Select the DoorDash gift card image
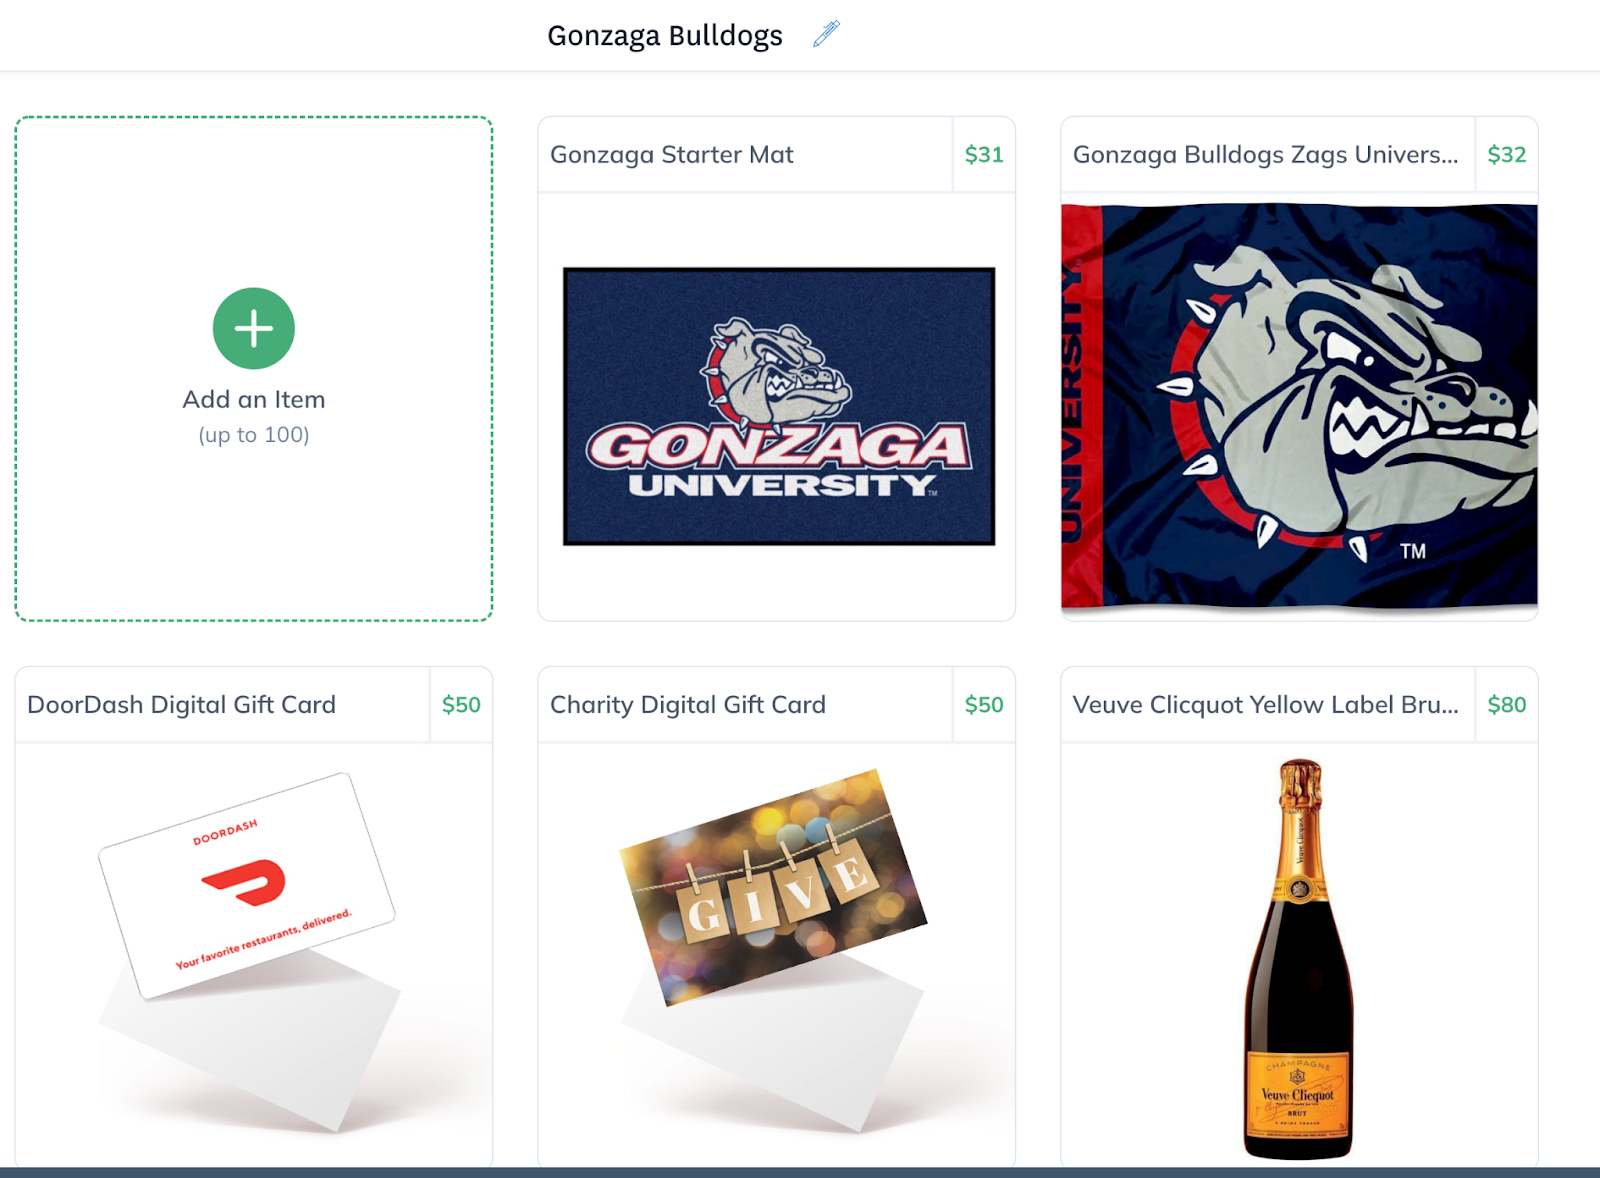The width and height of the screenshot is (1600, 1178). tap(250, 950)
